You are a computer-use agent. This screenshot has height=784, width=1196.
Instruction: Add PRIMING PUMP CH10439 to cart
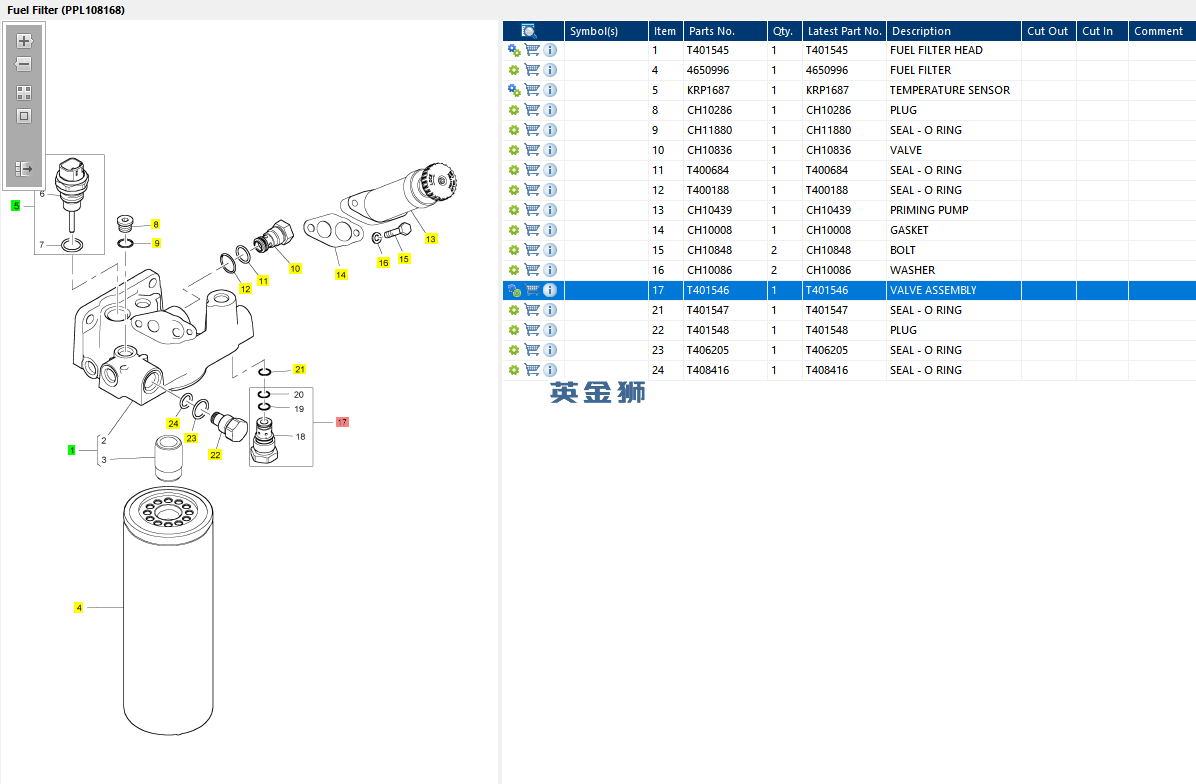(x=532, y=210)
